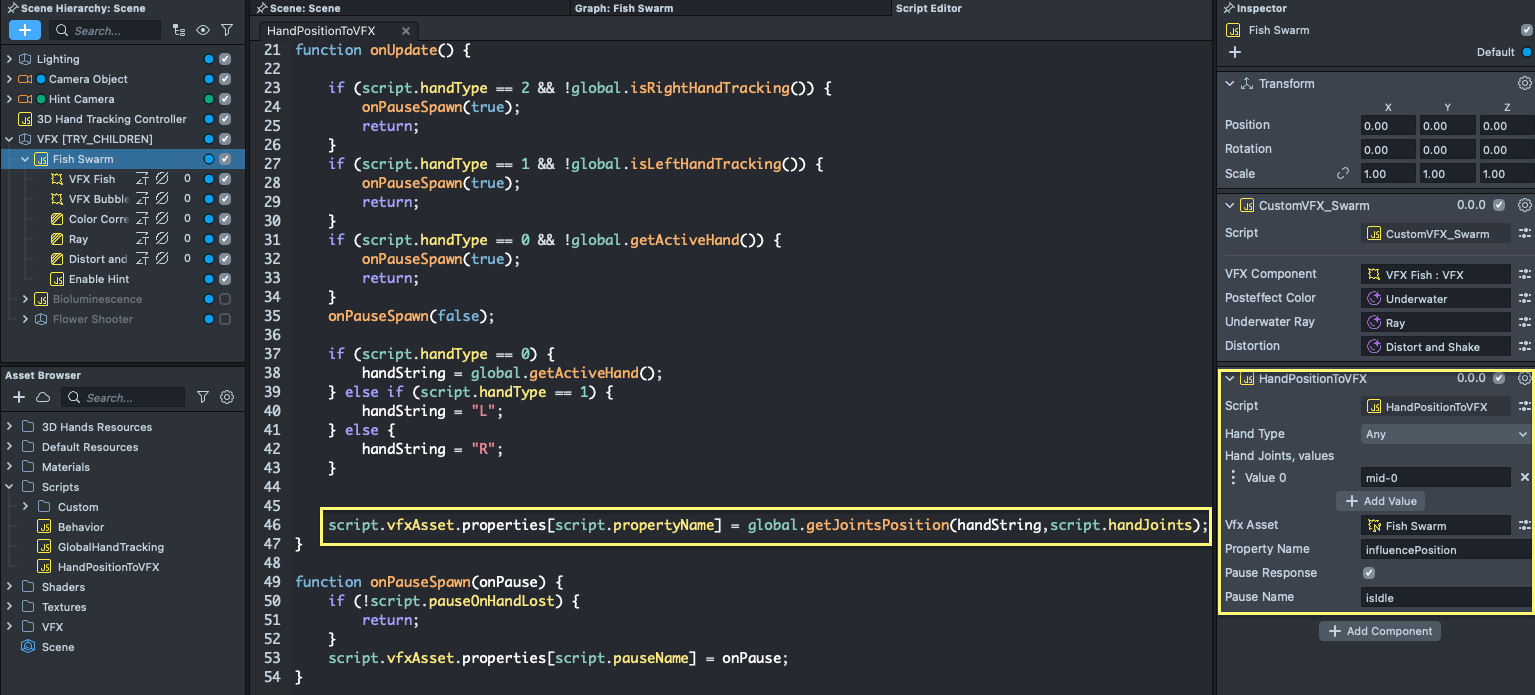Click the Add Component button
This screenshot has width=1535, height=695.
(1380, 631)
